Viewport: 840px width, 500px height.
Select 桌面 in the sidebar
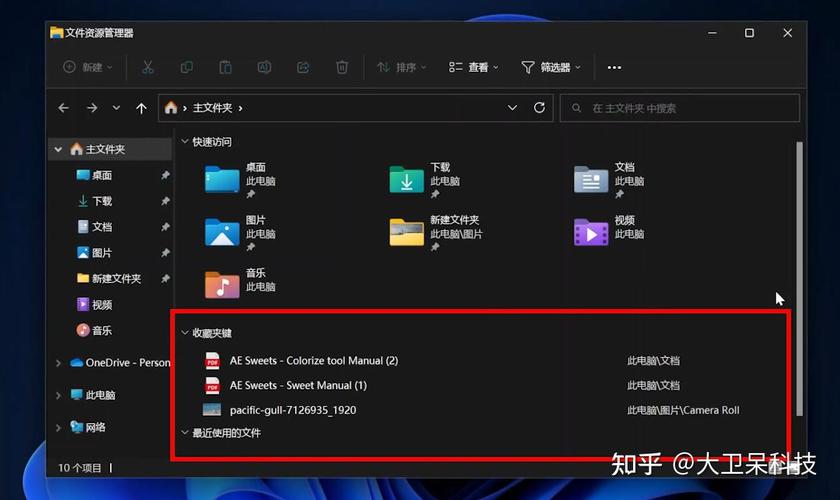tap(102, 175)
